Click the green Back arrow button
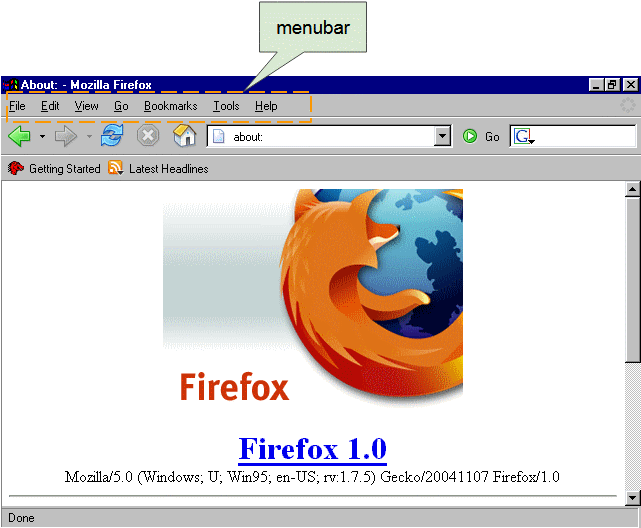Screen dimensions: 641x528 [19, 136]
